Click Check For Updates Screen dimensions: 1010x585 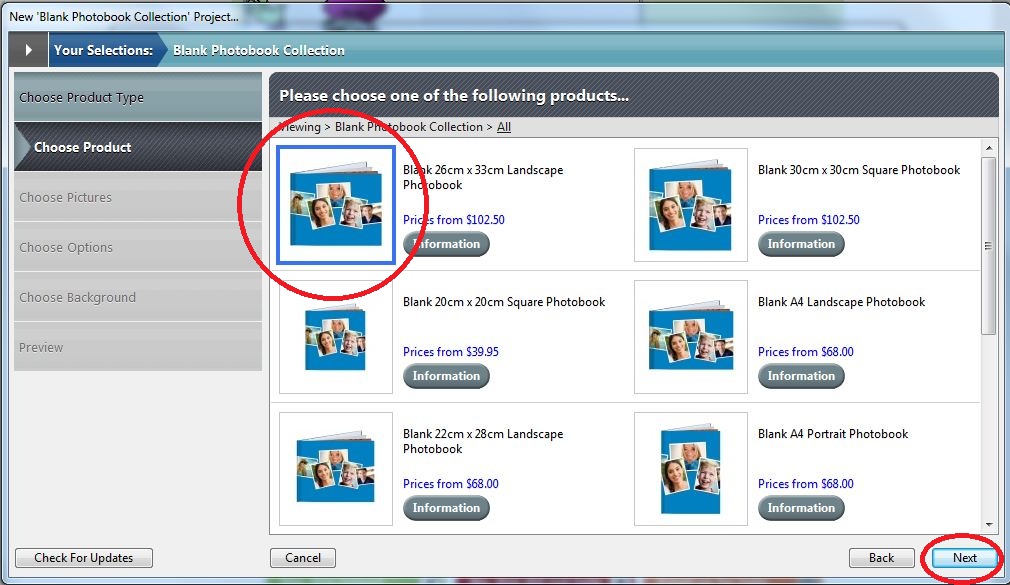pos(84,558)
